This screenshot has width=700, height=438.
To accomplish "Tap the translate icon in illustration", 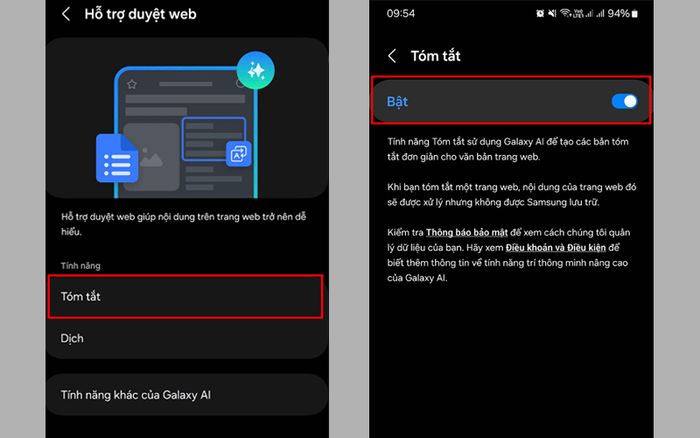I will [x=238, y=154].
